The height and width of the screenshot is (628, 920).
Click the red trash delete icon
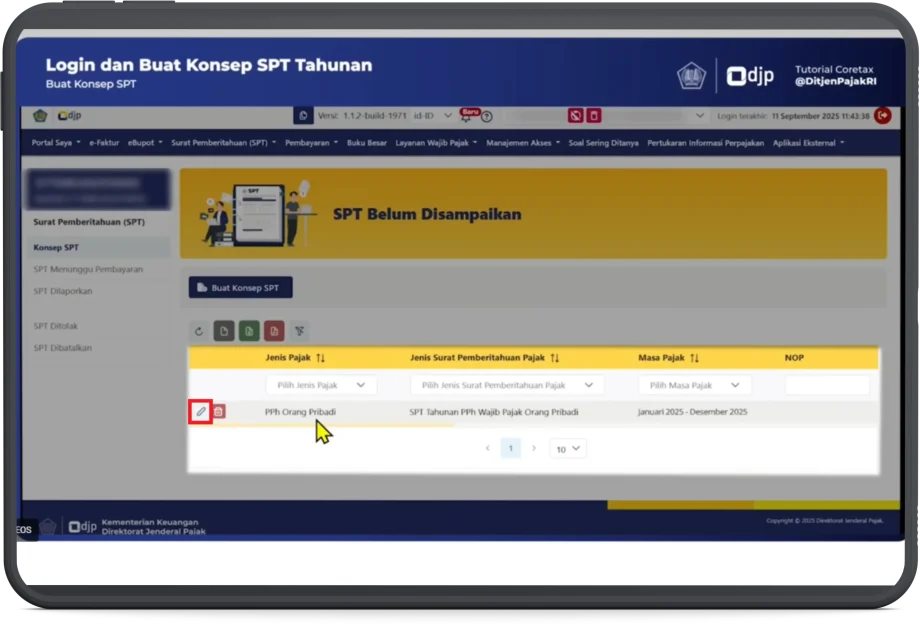(219, 411)
